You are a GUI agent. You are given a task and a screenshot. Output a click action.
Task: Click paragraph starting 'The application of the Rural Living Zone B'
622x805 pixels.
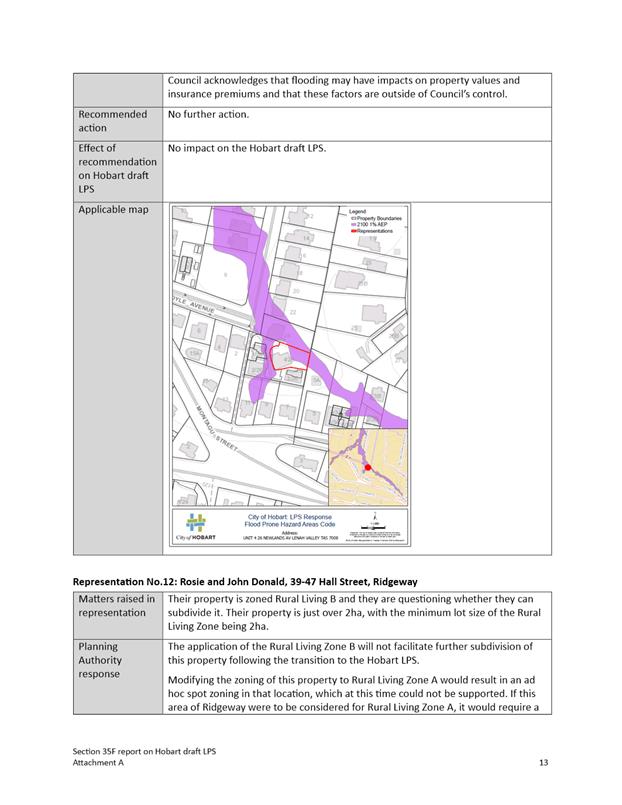[x=351, y=653]
